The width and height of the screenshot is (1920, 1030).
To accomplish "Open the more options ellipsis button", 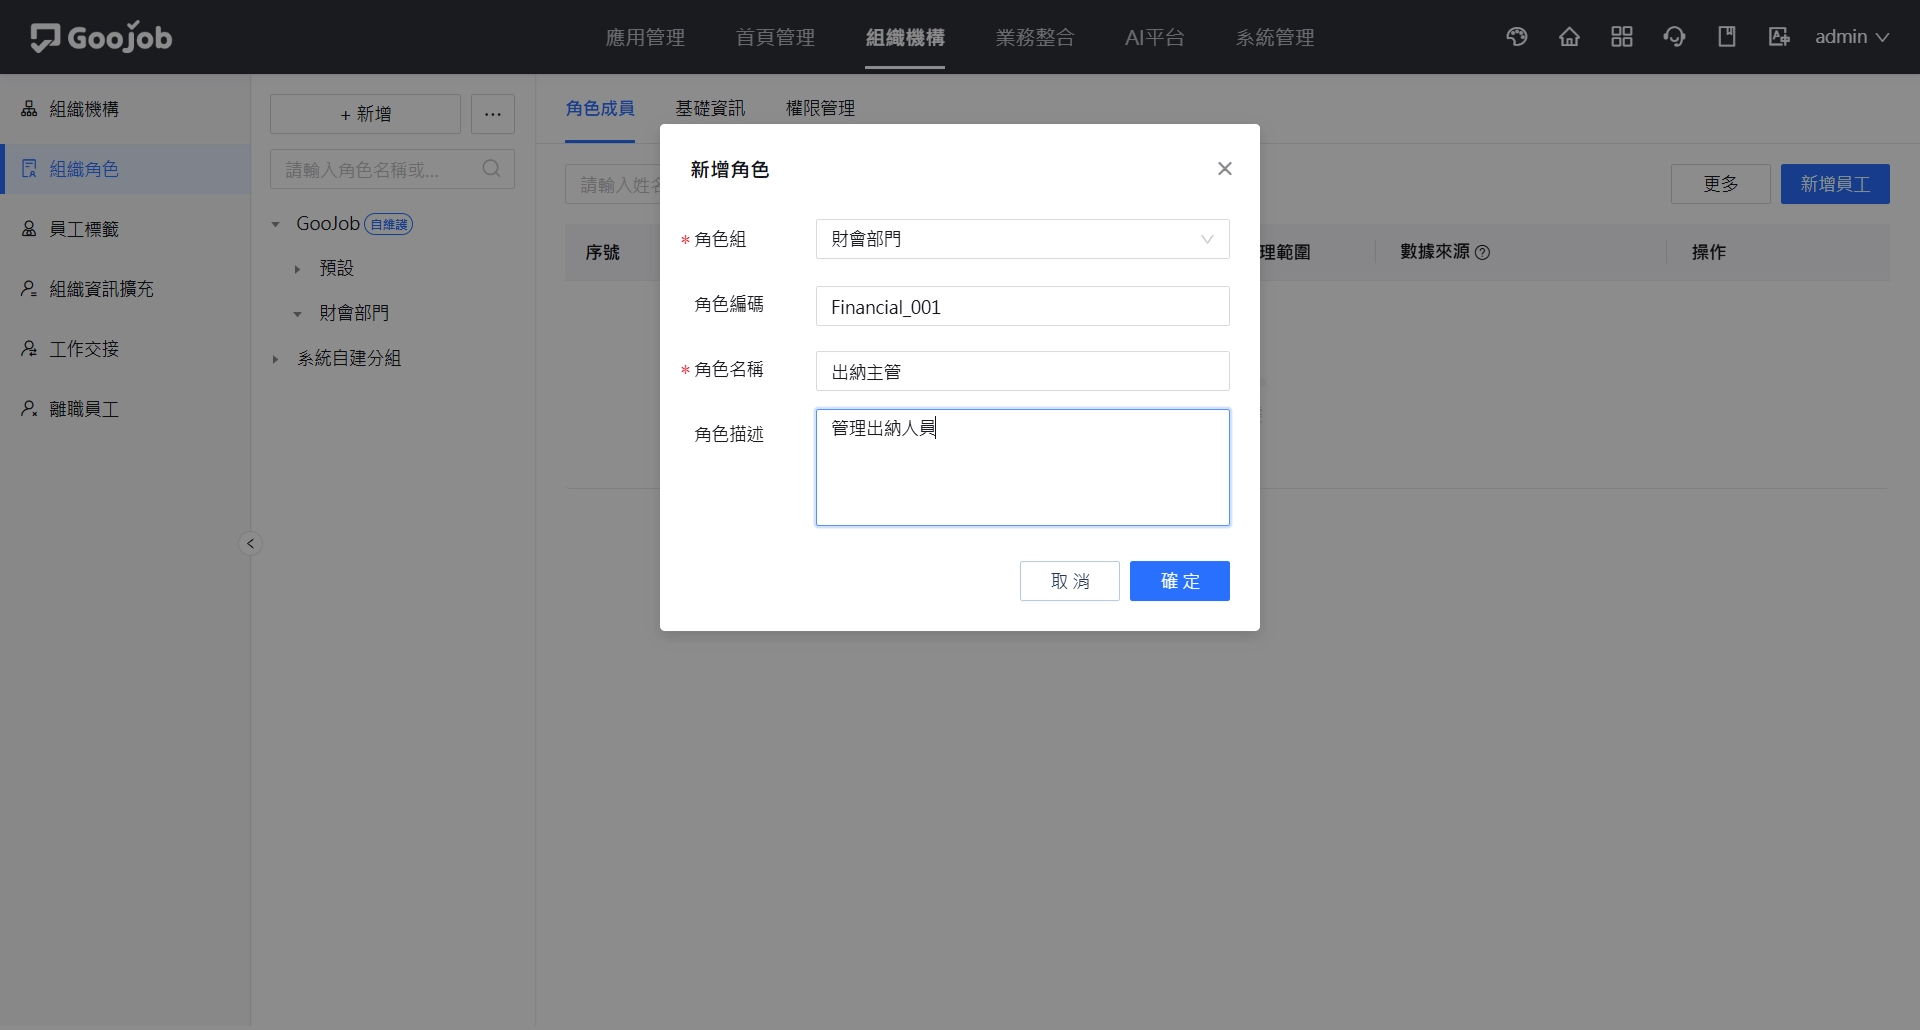I will click(493, 114).
